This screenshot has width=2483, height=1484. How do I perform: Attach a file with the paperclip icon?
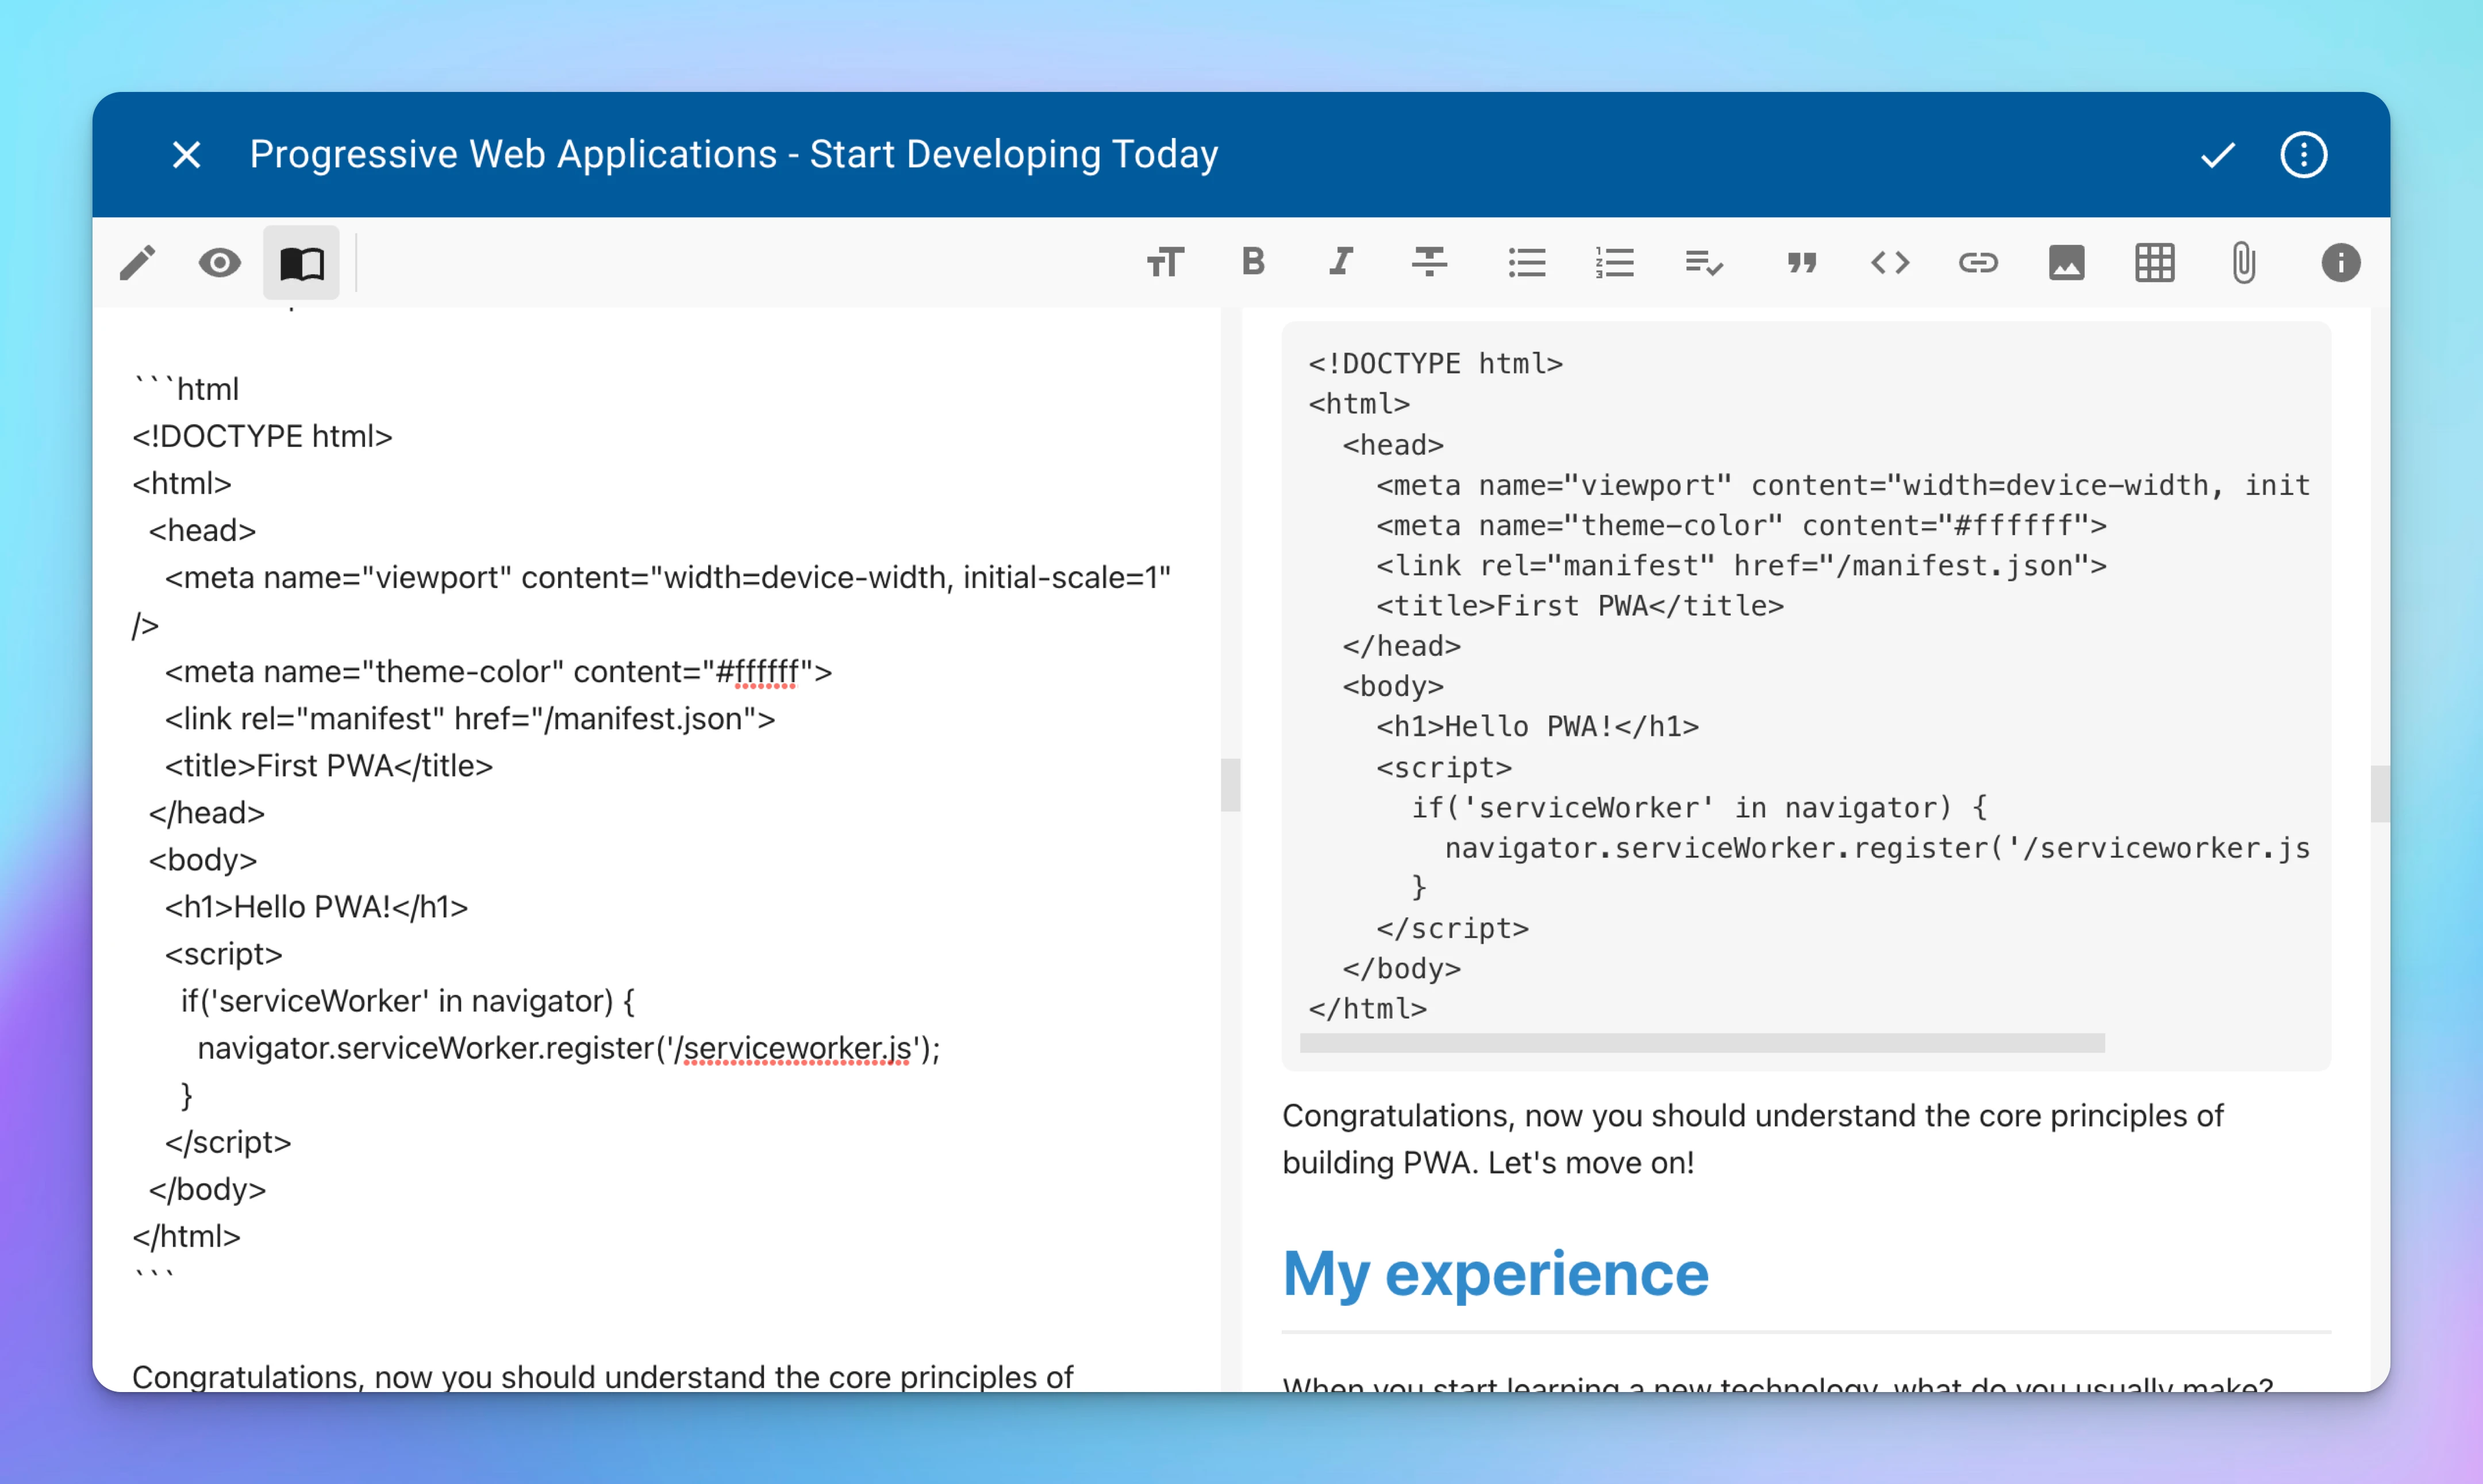[2243, 263]
